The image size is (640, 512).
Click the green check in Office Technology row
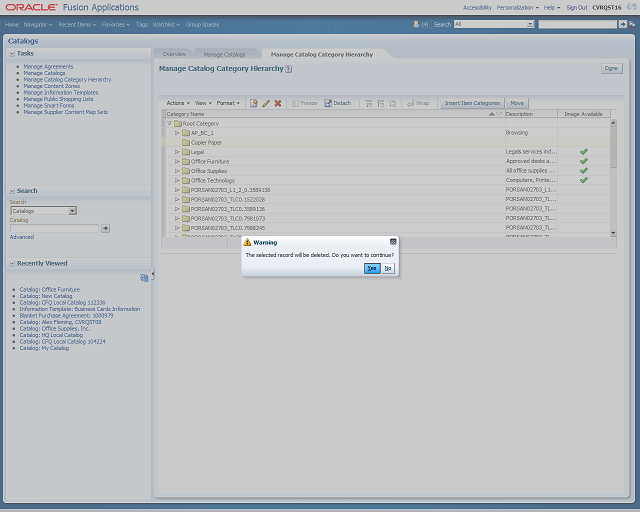pyautogui.click(x=584, y=180)
